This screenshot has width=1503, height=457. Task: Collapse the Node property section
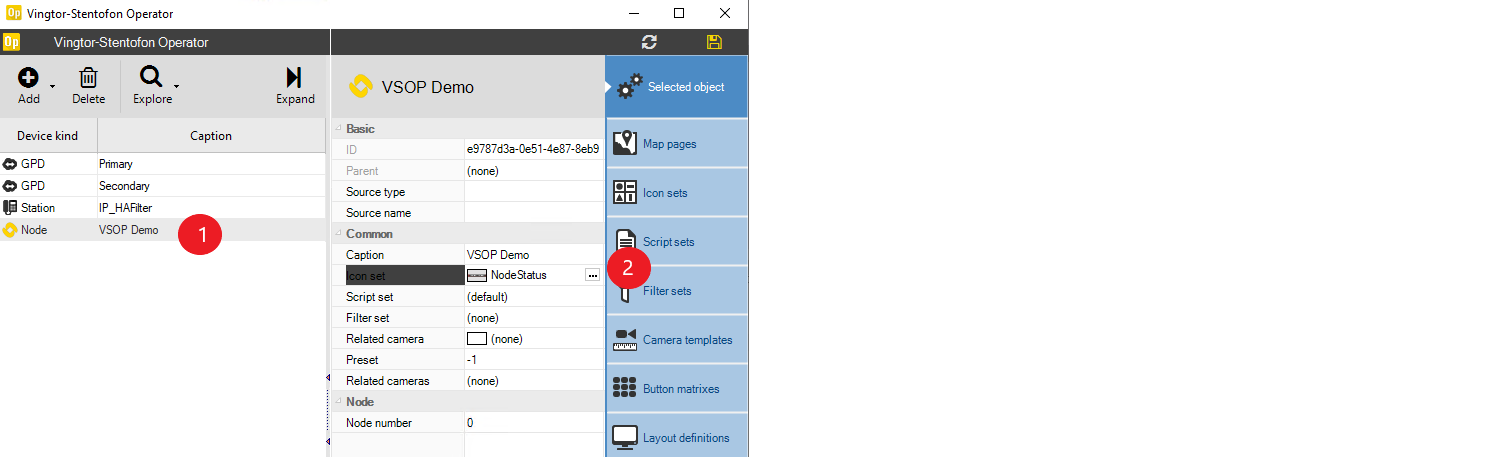[338, 402]
